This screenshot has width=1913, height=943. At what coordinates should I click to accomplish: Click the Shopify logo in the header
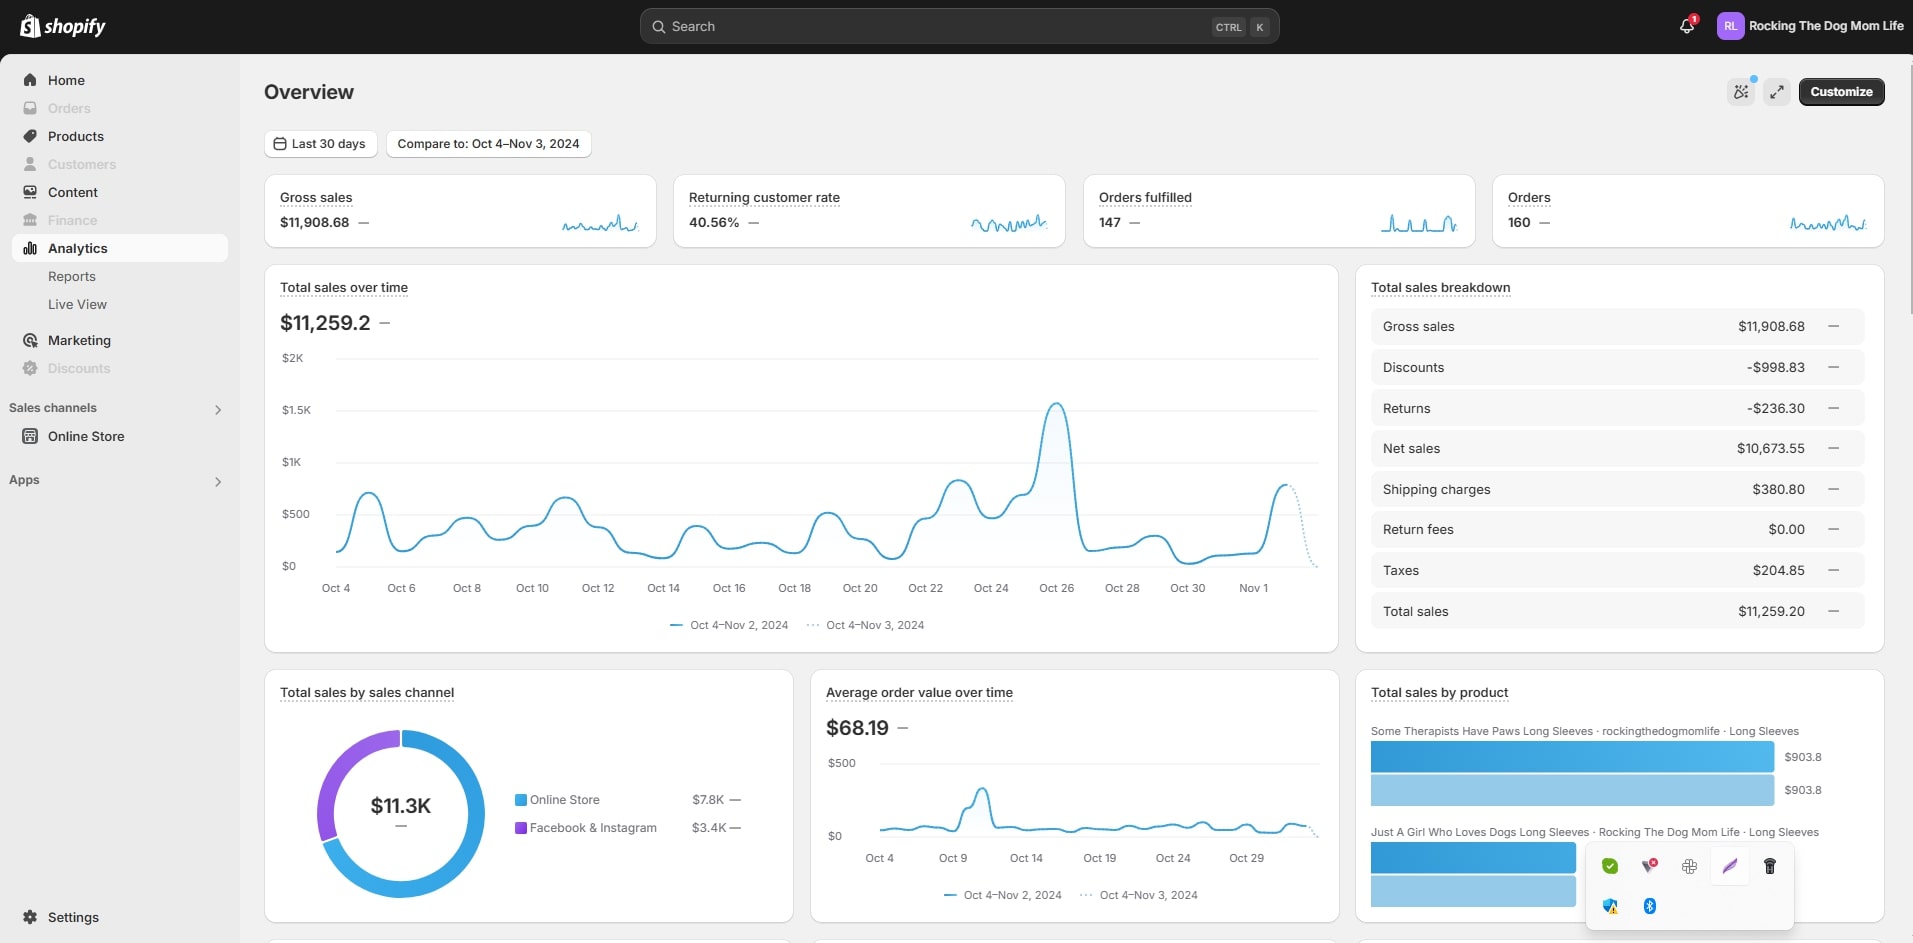[x=63, y=26]
